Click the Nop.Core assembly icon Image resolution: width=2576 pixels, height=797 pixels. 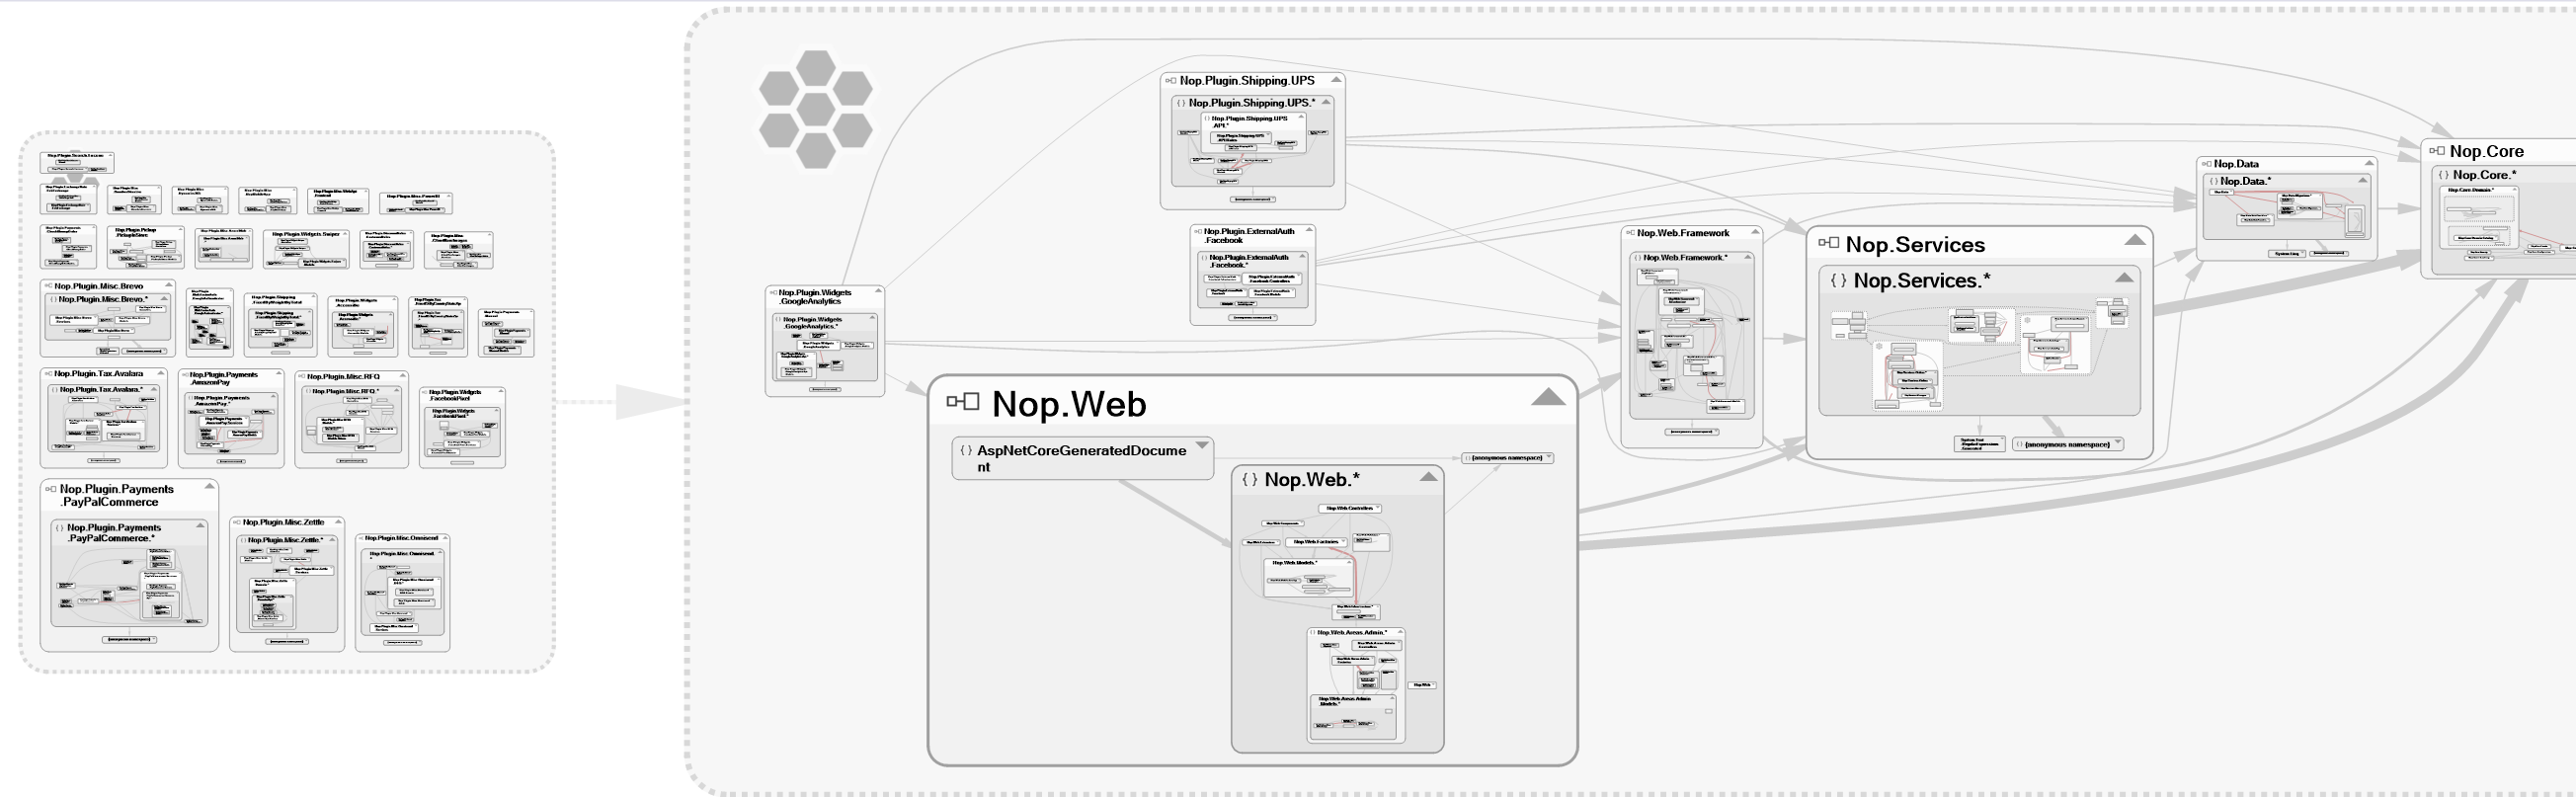click(2437, 151)
